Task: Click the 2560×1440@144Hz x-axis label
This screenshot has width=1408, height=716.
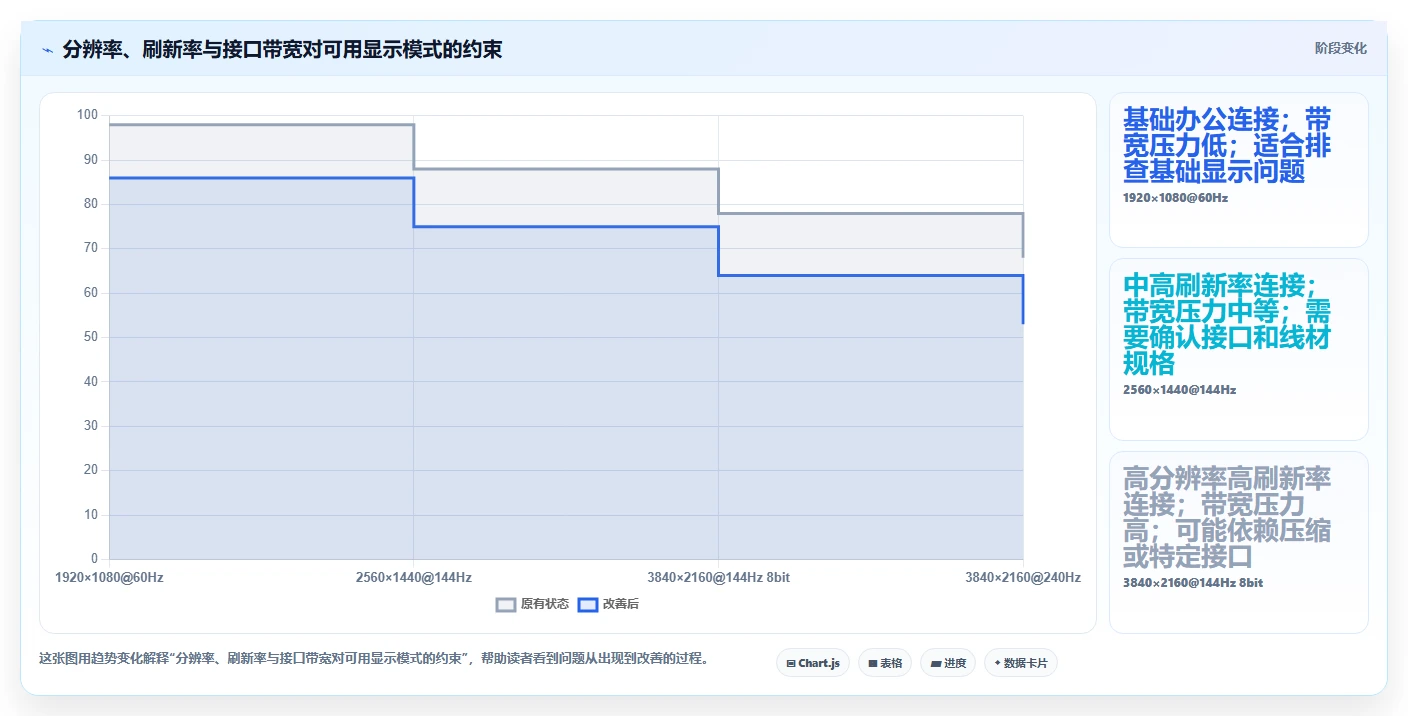Action: pos(413,578)
